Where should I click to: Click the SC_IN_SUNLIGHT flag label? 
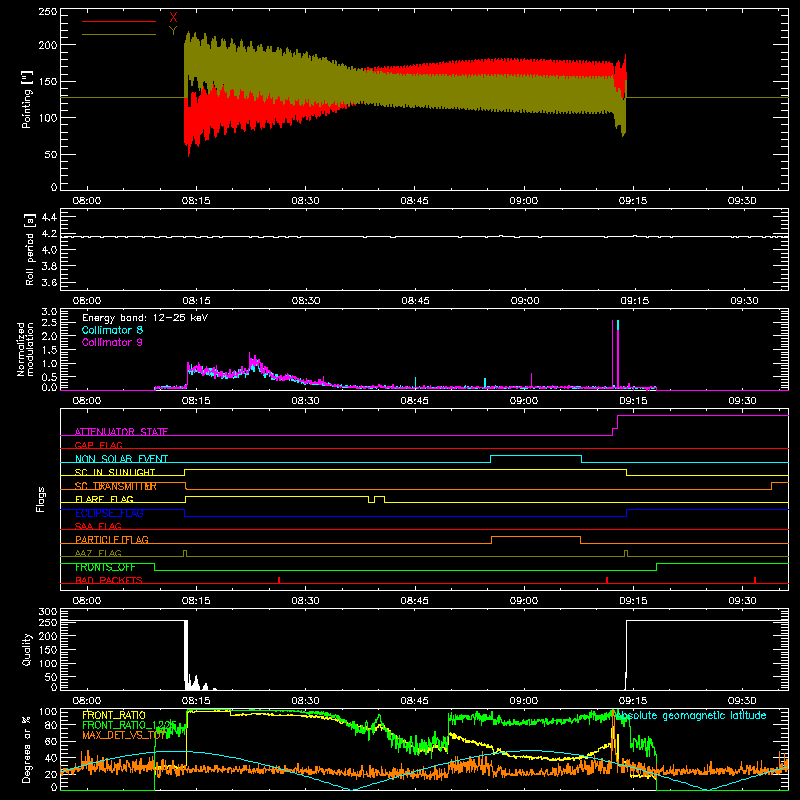[115, 472]
